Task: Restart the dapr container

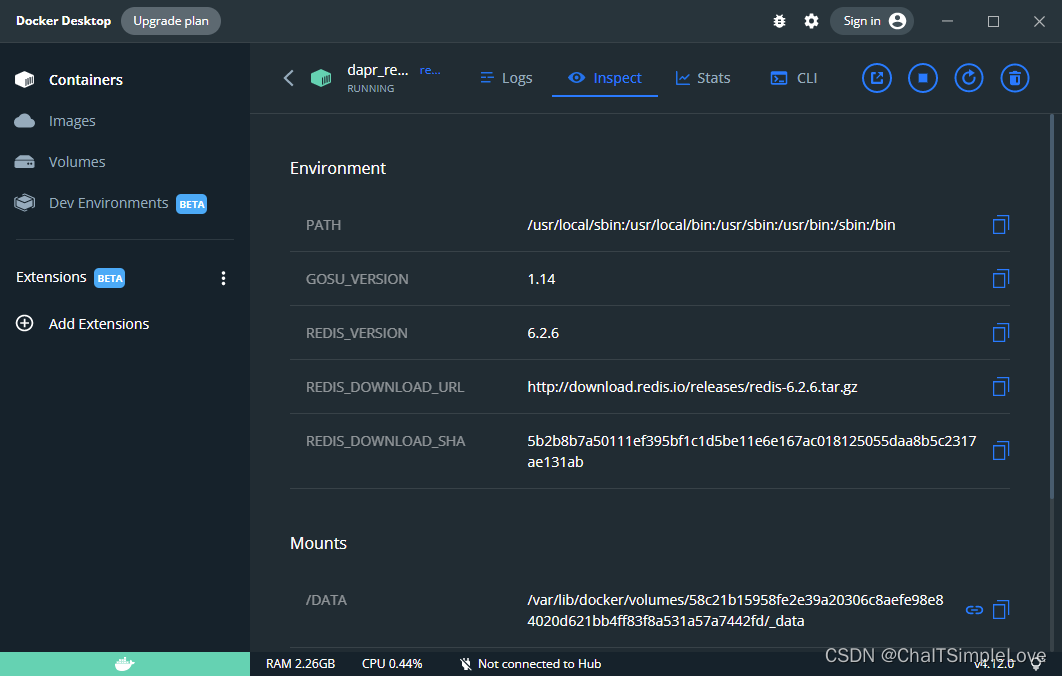Action: 968,78
